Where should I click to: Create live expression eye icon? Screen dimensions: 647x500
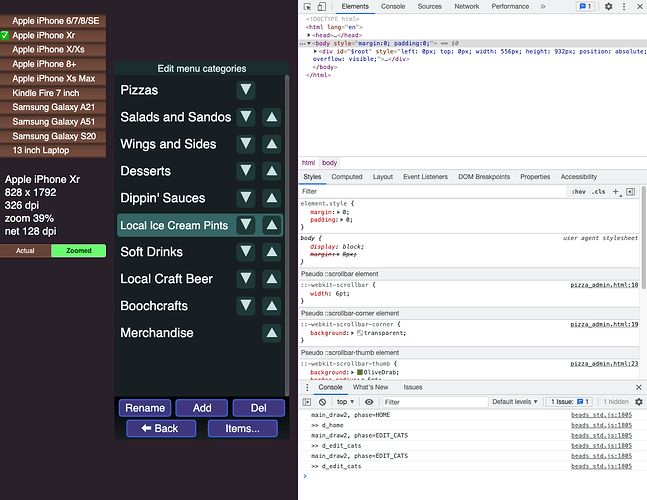point(369,402)
